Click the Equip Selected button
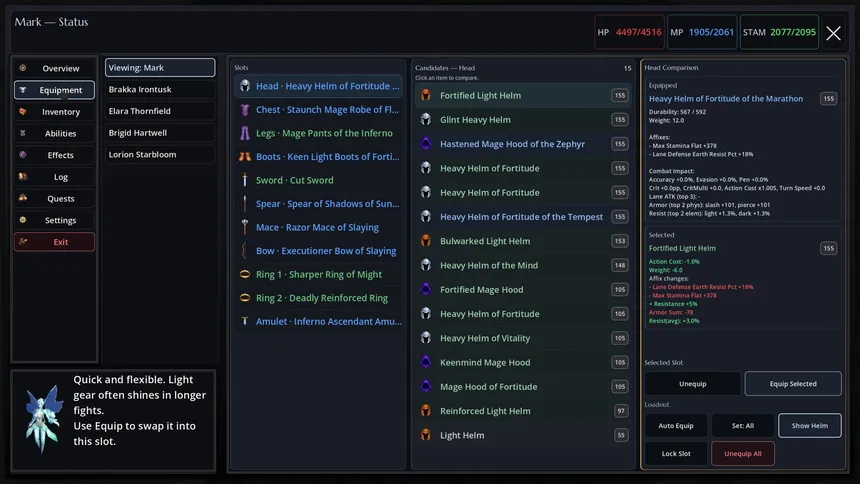 [x=793, y=384]
